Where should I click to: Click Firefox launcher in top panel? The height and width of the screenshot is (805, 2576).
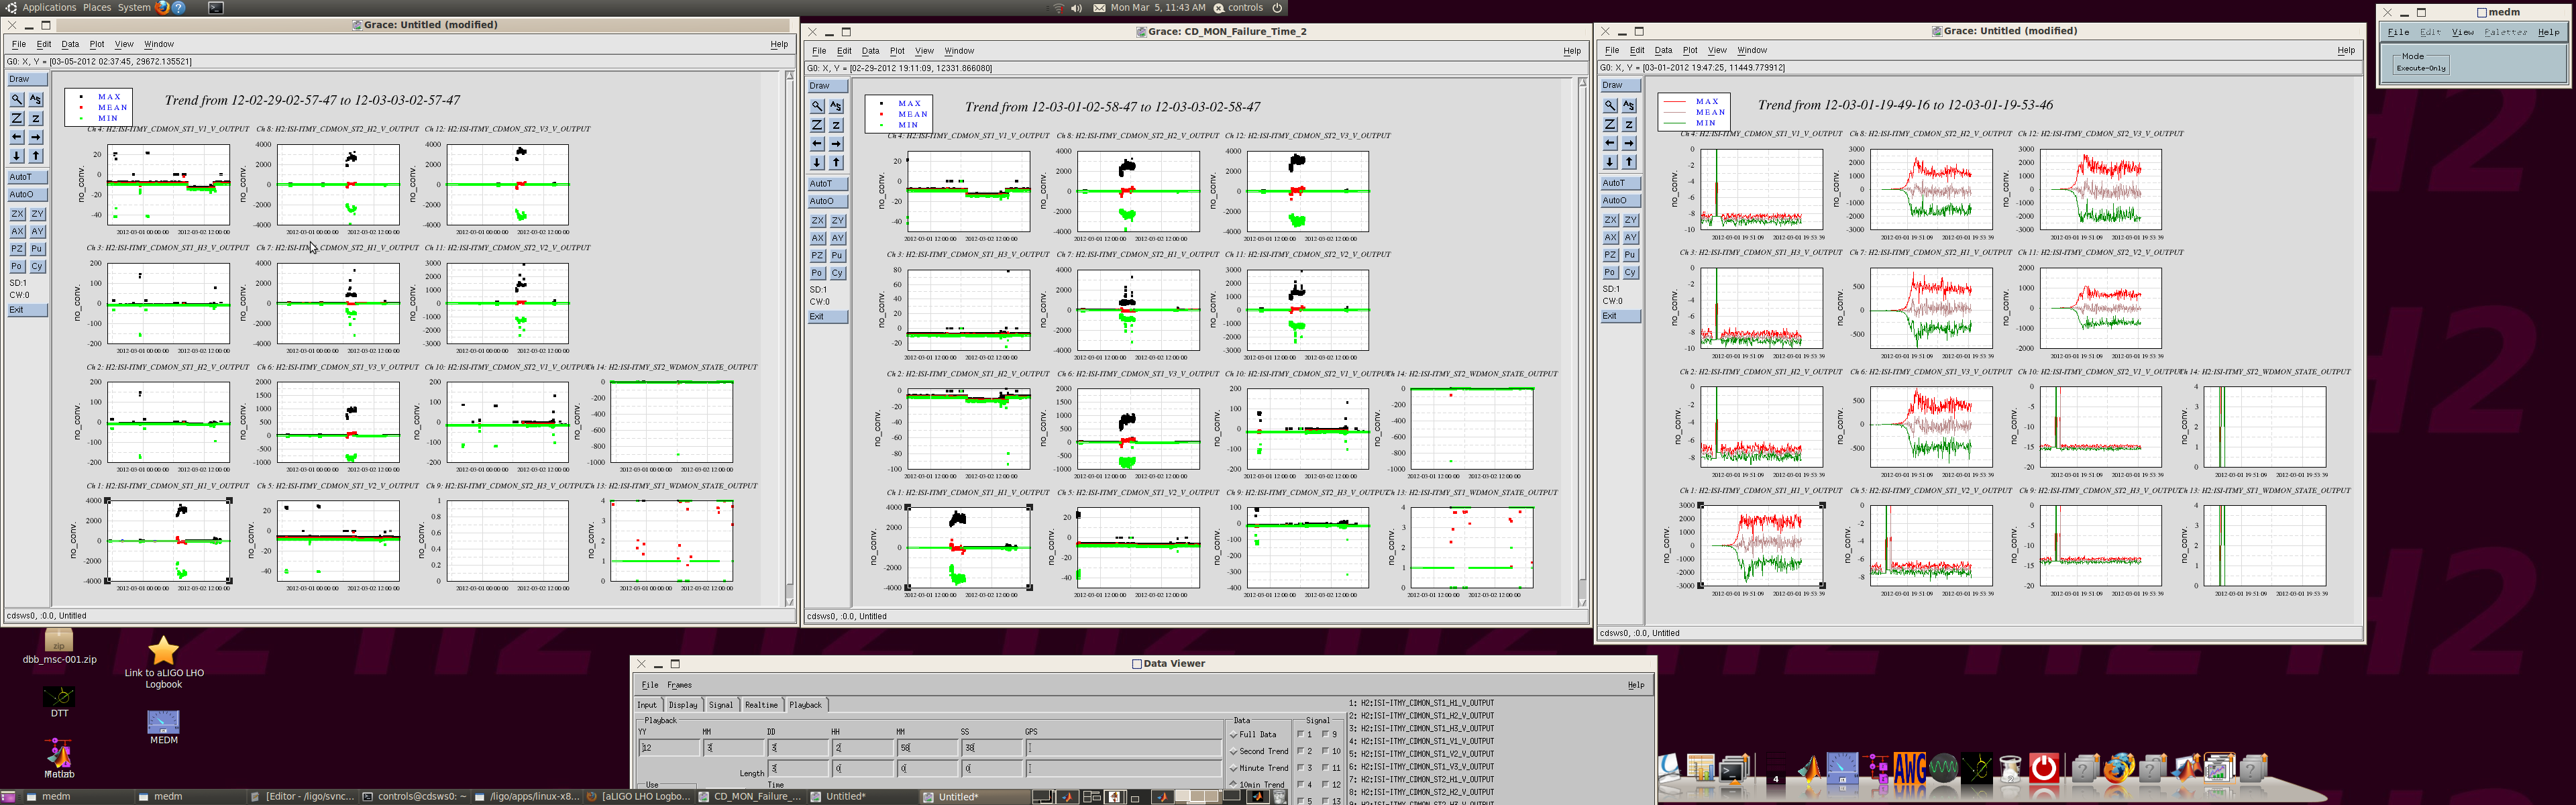163,7
